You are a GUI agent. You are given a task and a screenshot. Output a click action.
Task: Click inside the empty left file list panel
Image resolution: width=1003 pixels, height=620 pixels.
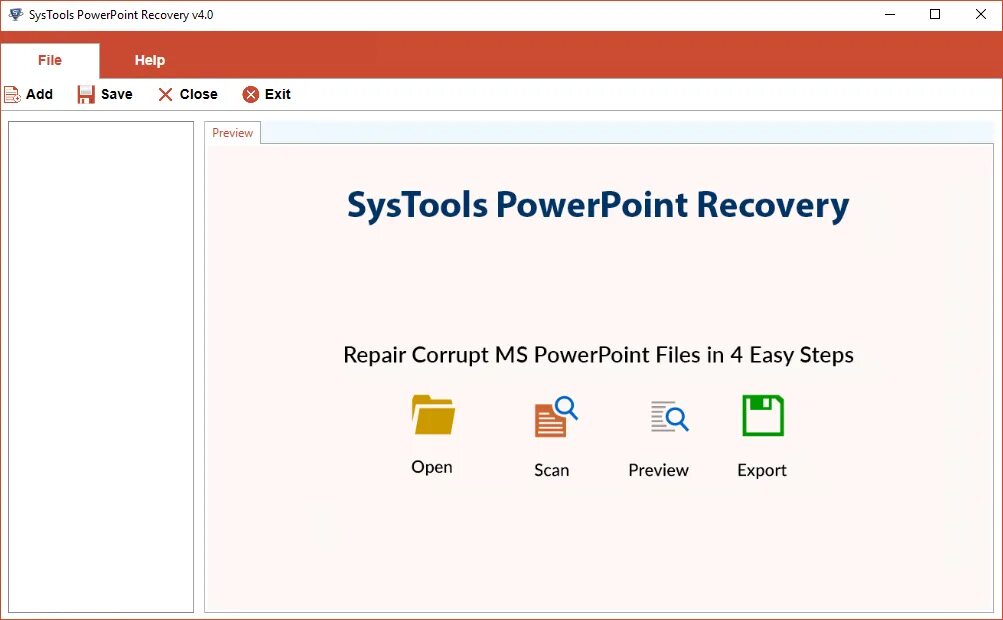[101, 367]
